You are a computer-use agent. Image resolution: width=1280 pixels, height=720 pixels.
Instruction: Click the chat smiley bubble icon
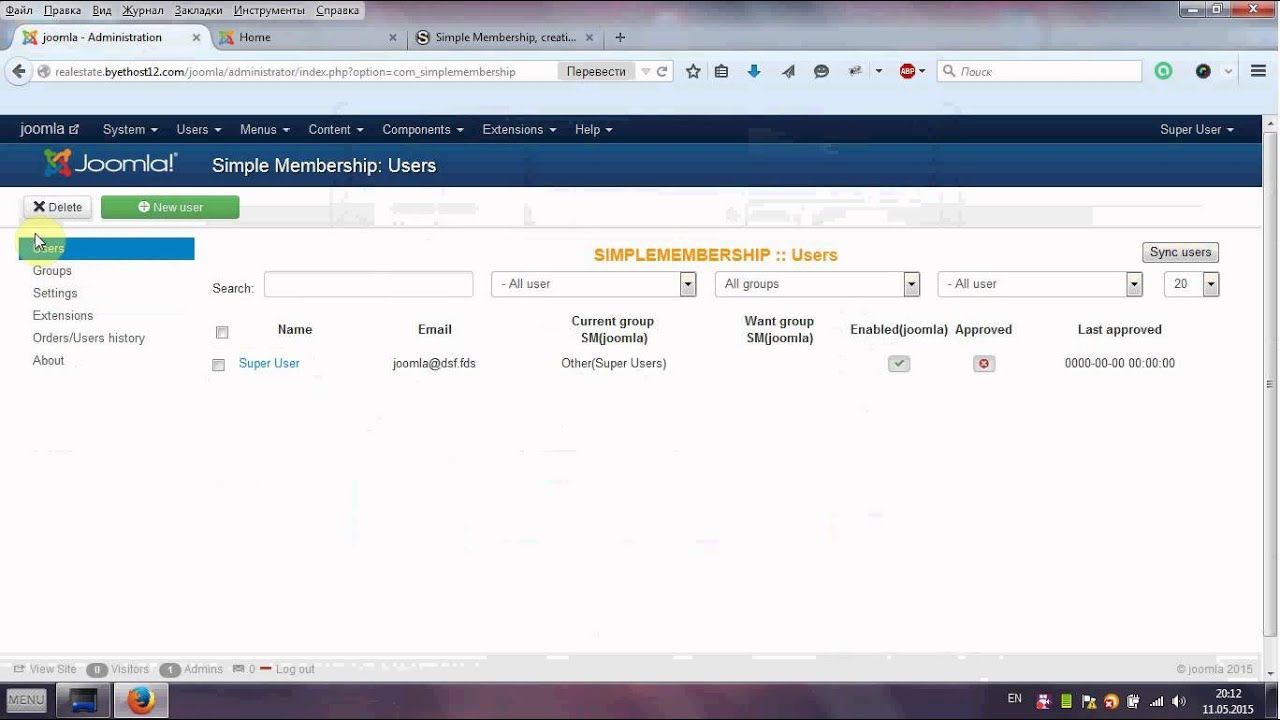[x=821, y=71]
